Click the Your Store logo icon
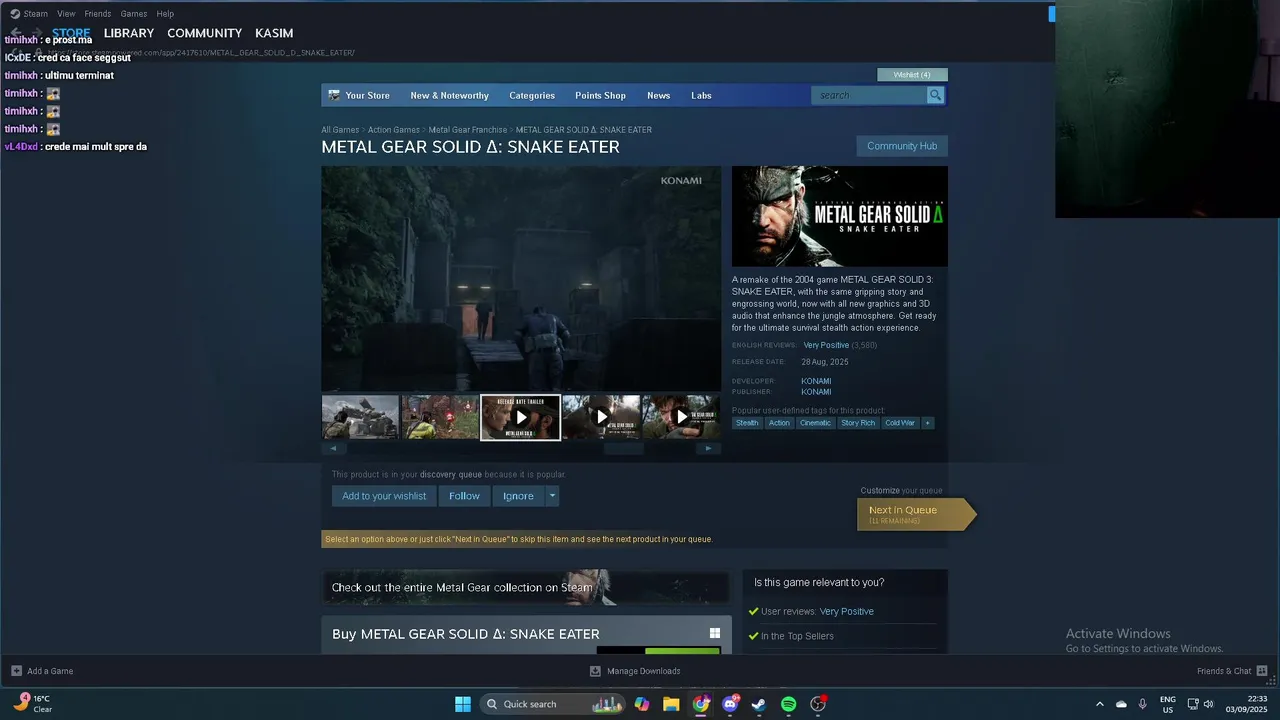 pos(334,95)
